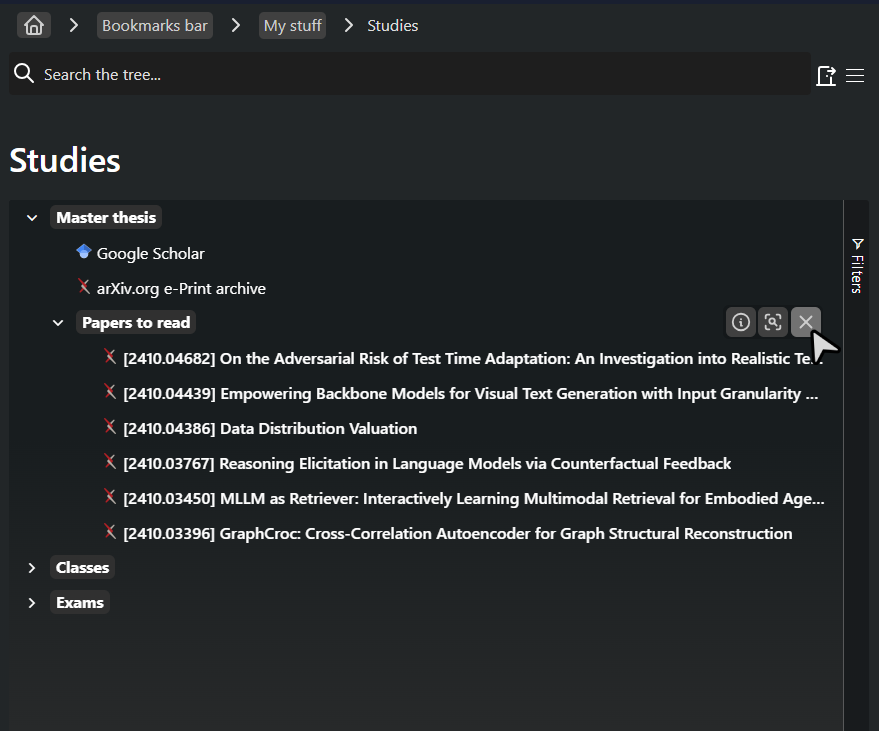The image size is (879, 731).
Task: Open the hamburger menu icon
Action: pos(855,75)
